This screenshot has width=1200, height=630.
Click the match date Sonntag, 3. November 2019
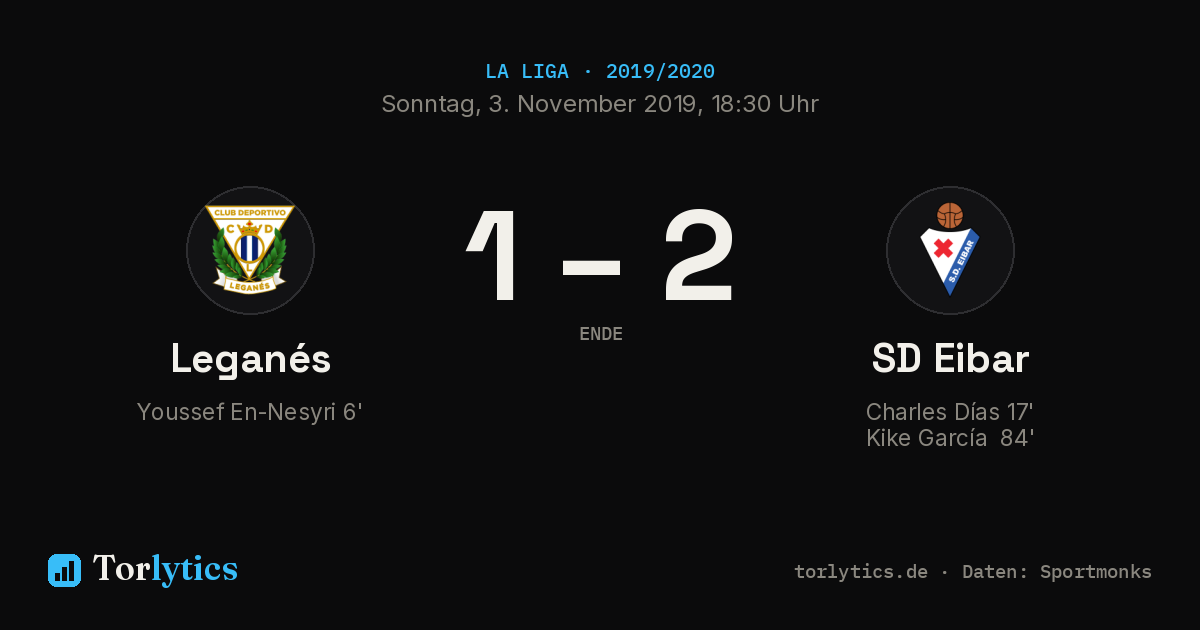tap(540, 104)
